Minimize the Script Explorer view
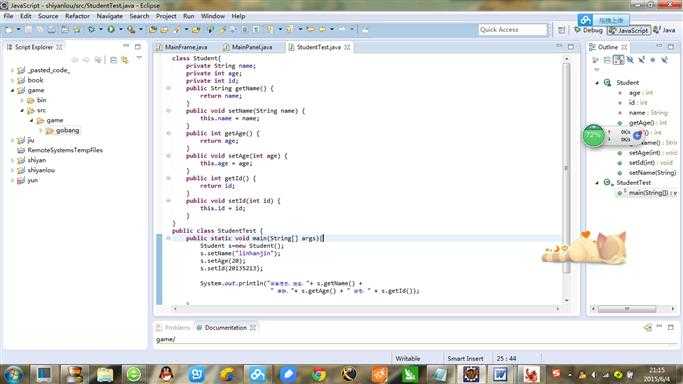This screenshot has height=384, width=683. point(126,46)
